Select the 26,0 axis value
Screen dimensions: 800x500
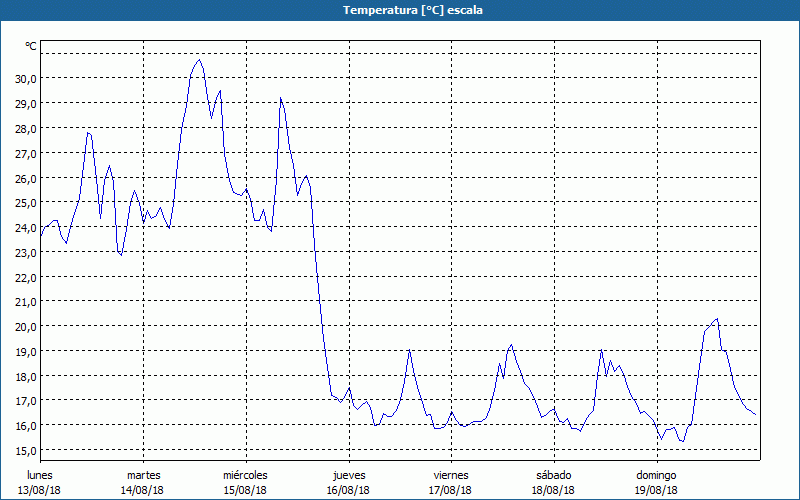click(x=26, y=179)
